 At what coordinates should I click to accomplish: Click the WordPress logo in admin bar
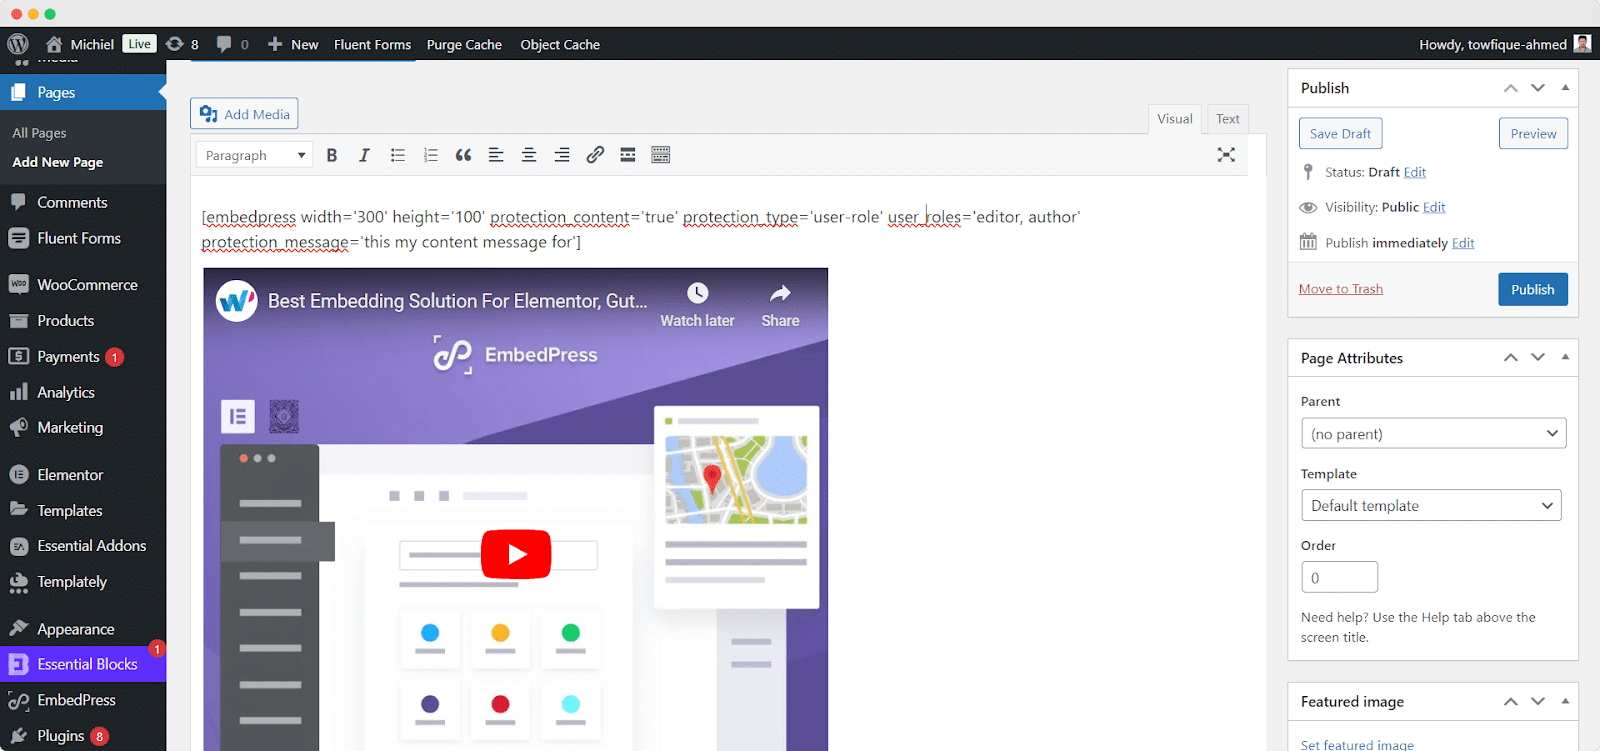pos(17,44)
